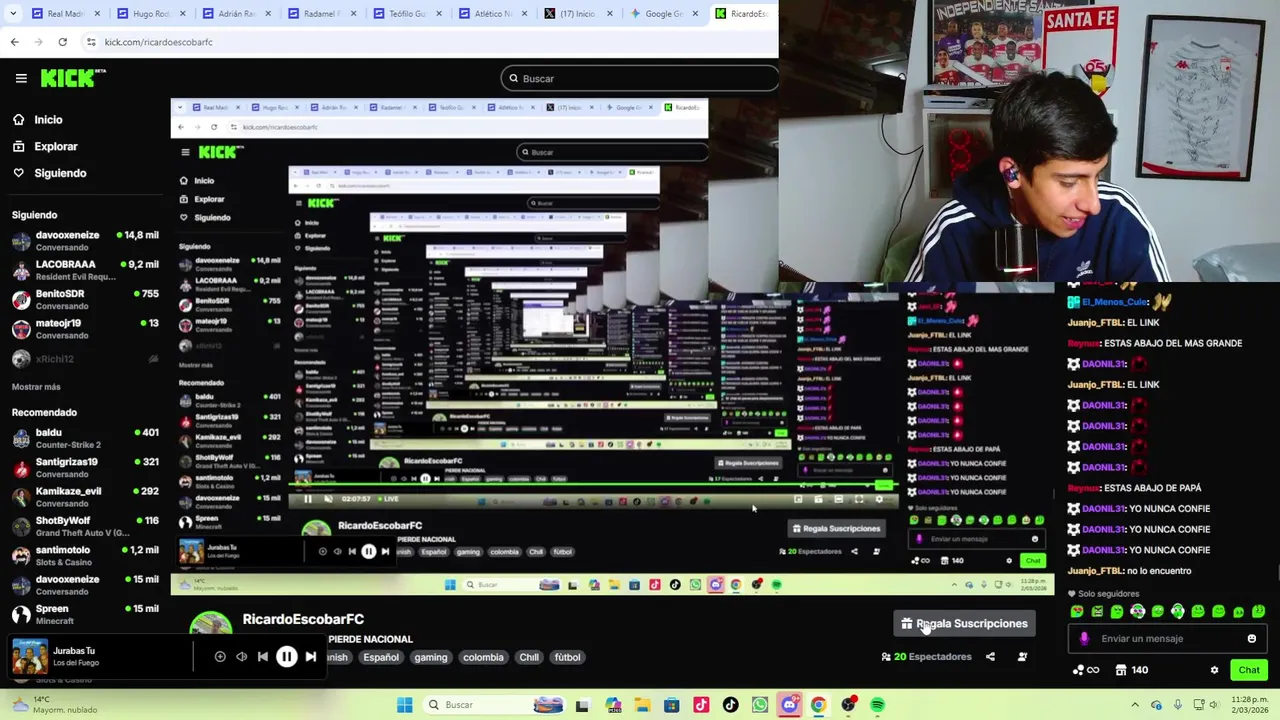
Task: Open the emoji picker in chat input
Action: [1252, 639]
